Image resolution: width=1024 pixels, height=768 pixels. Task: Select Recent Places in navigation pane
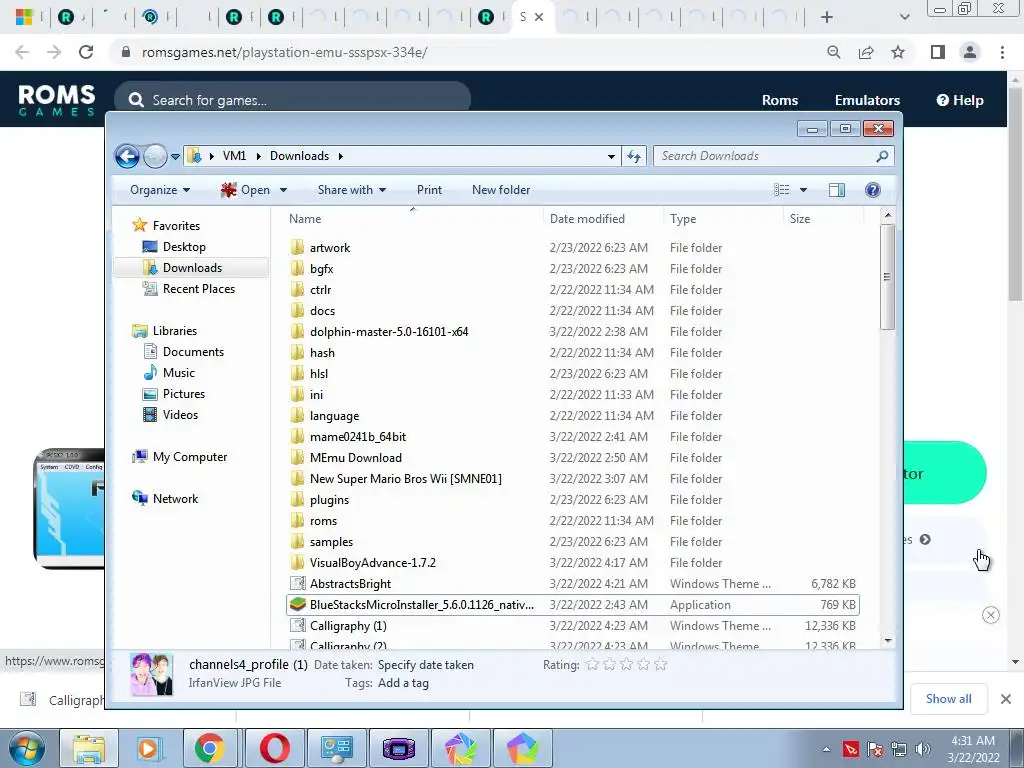coord(199,289)
